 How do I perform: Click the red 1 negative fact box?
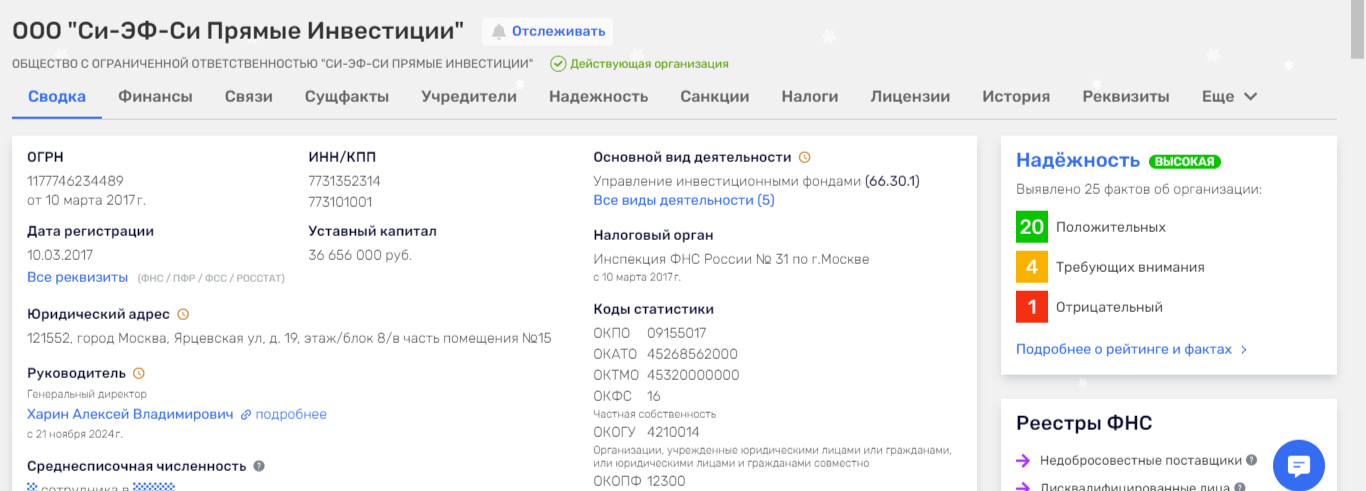(x=1032, y=307)
